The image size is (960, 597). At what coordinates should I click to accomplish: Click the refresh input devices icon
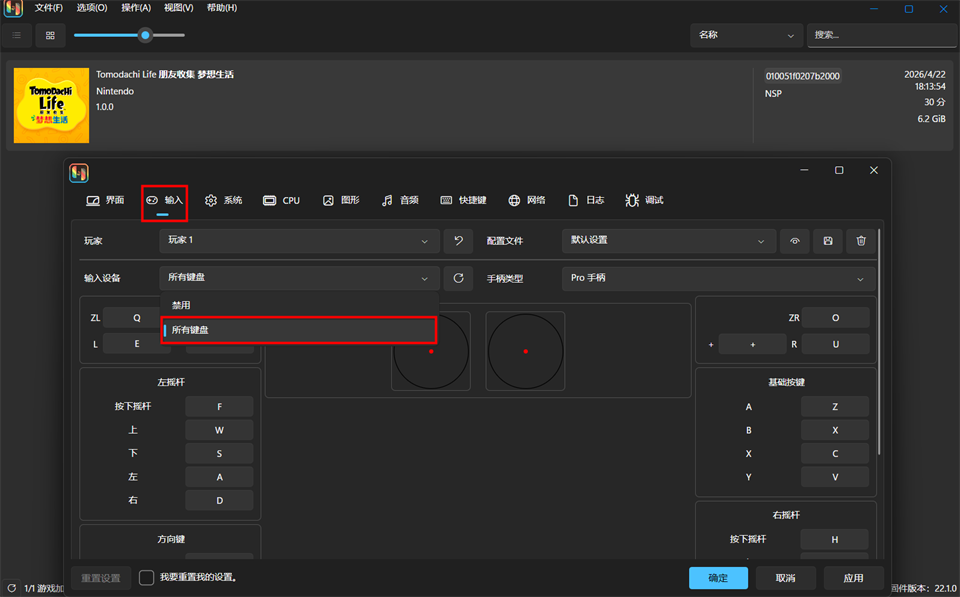click(x=458, y=278)
